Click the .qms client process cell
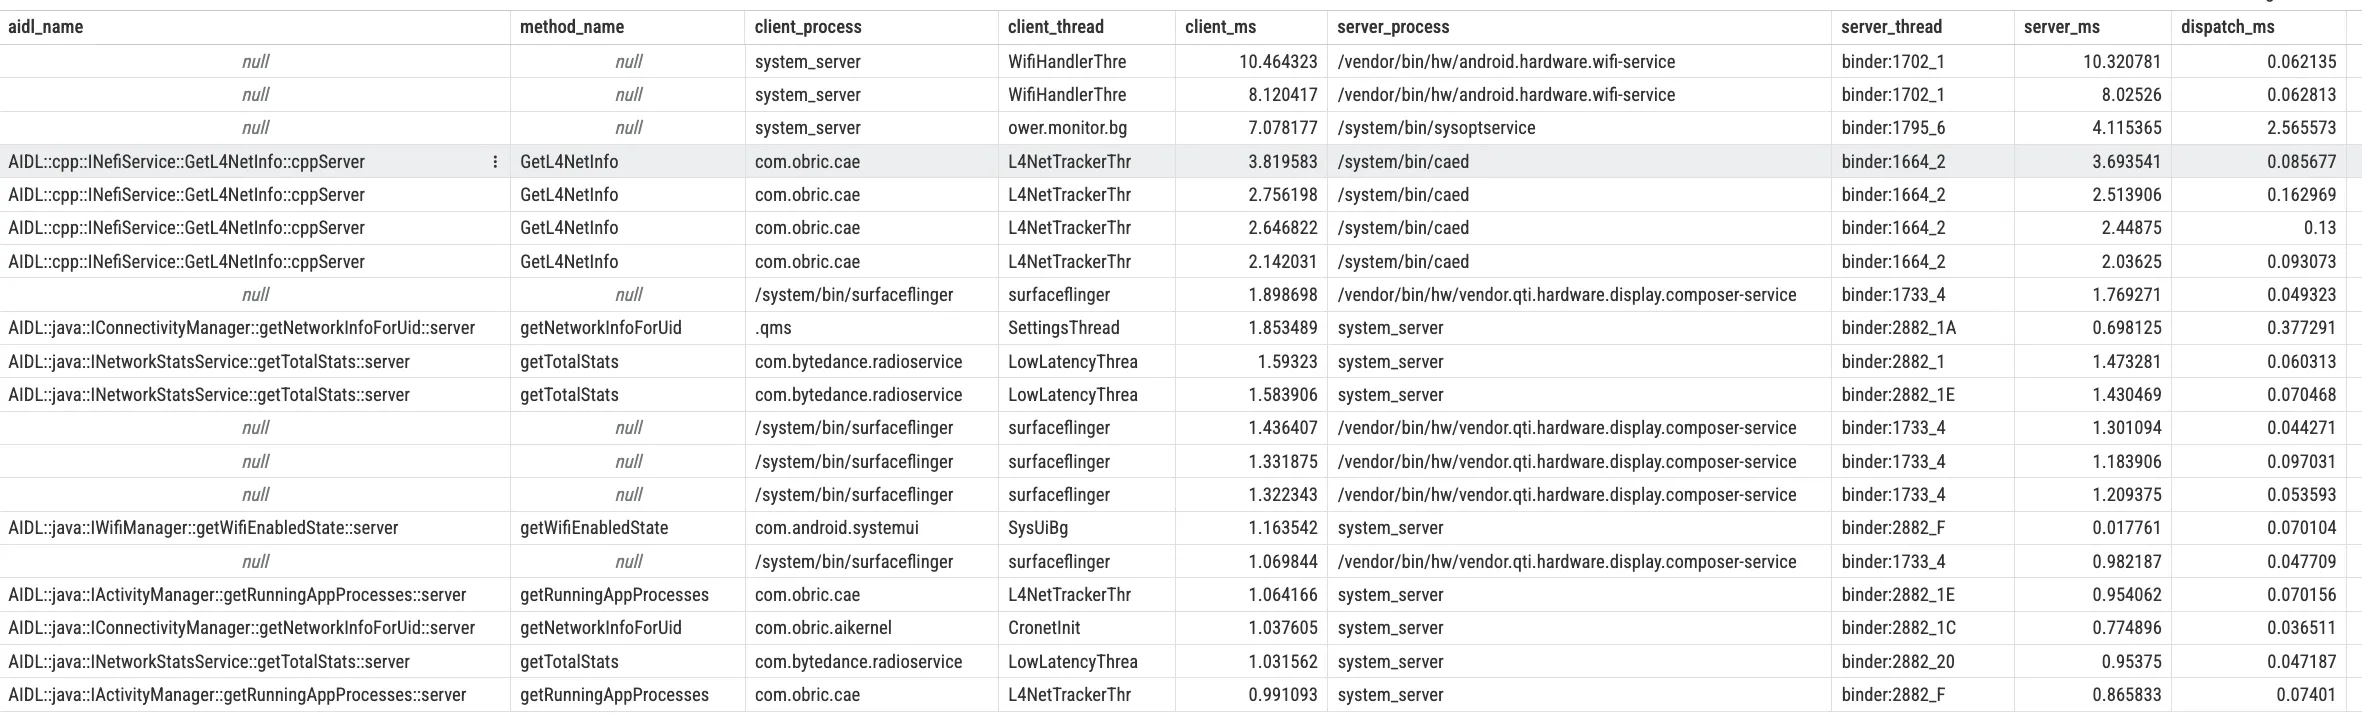 (774, 328)
